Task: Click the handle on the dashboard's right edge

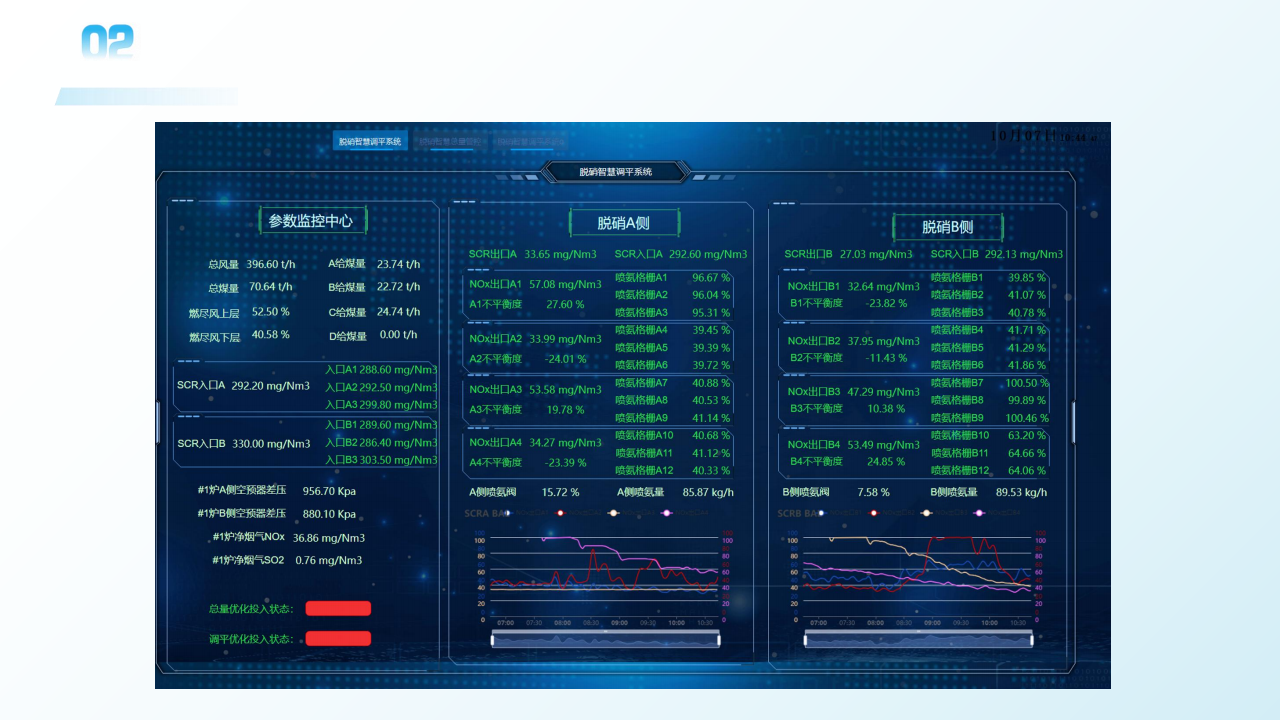Action: [1074, 422]
